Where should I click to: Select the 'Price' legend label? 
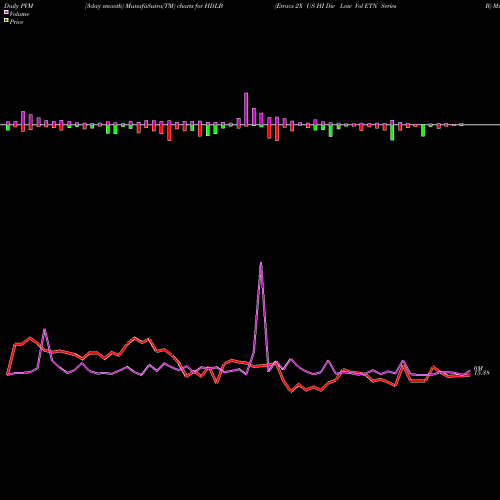click(16, 22)
